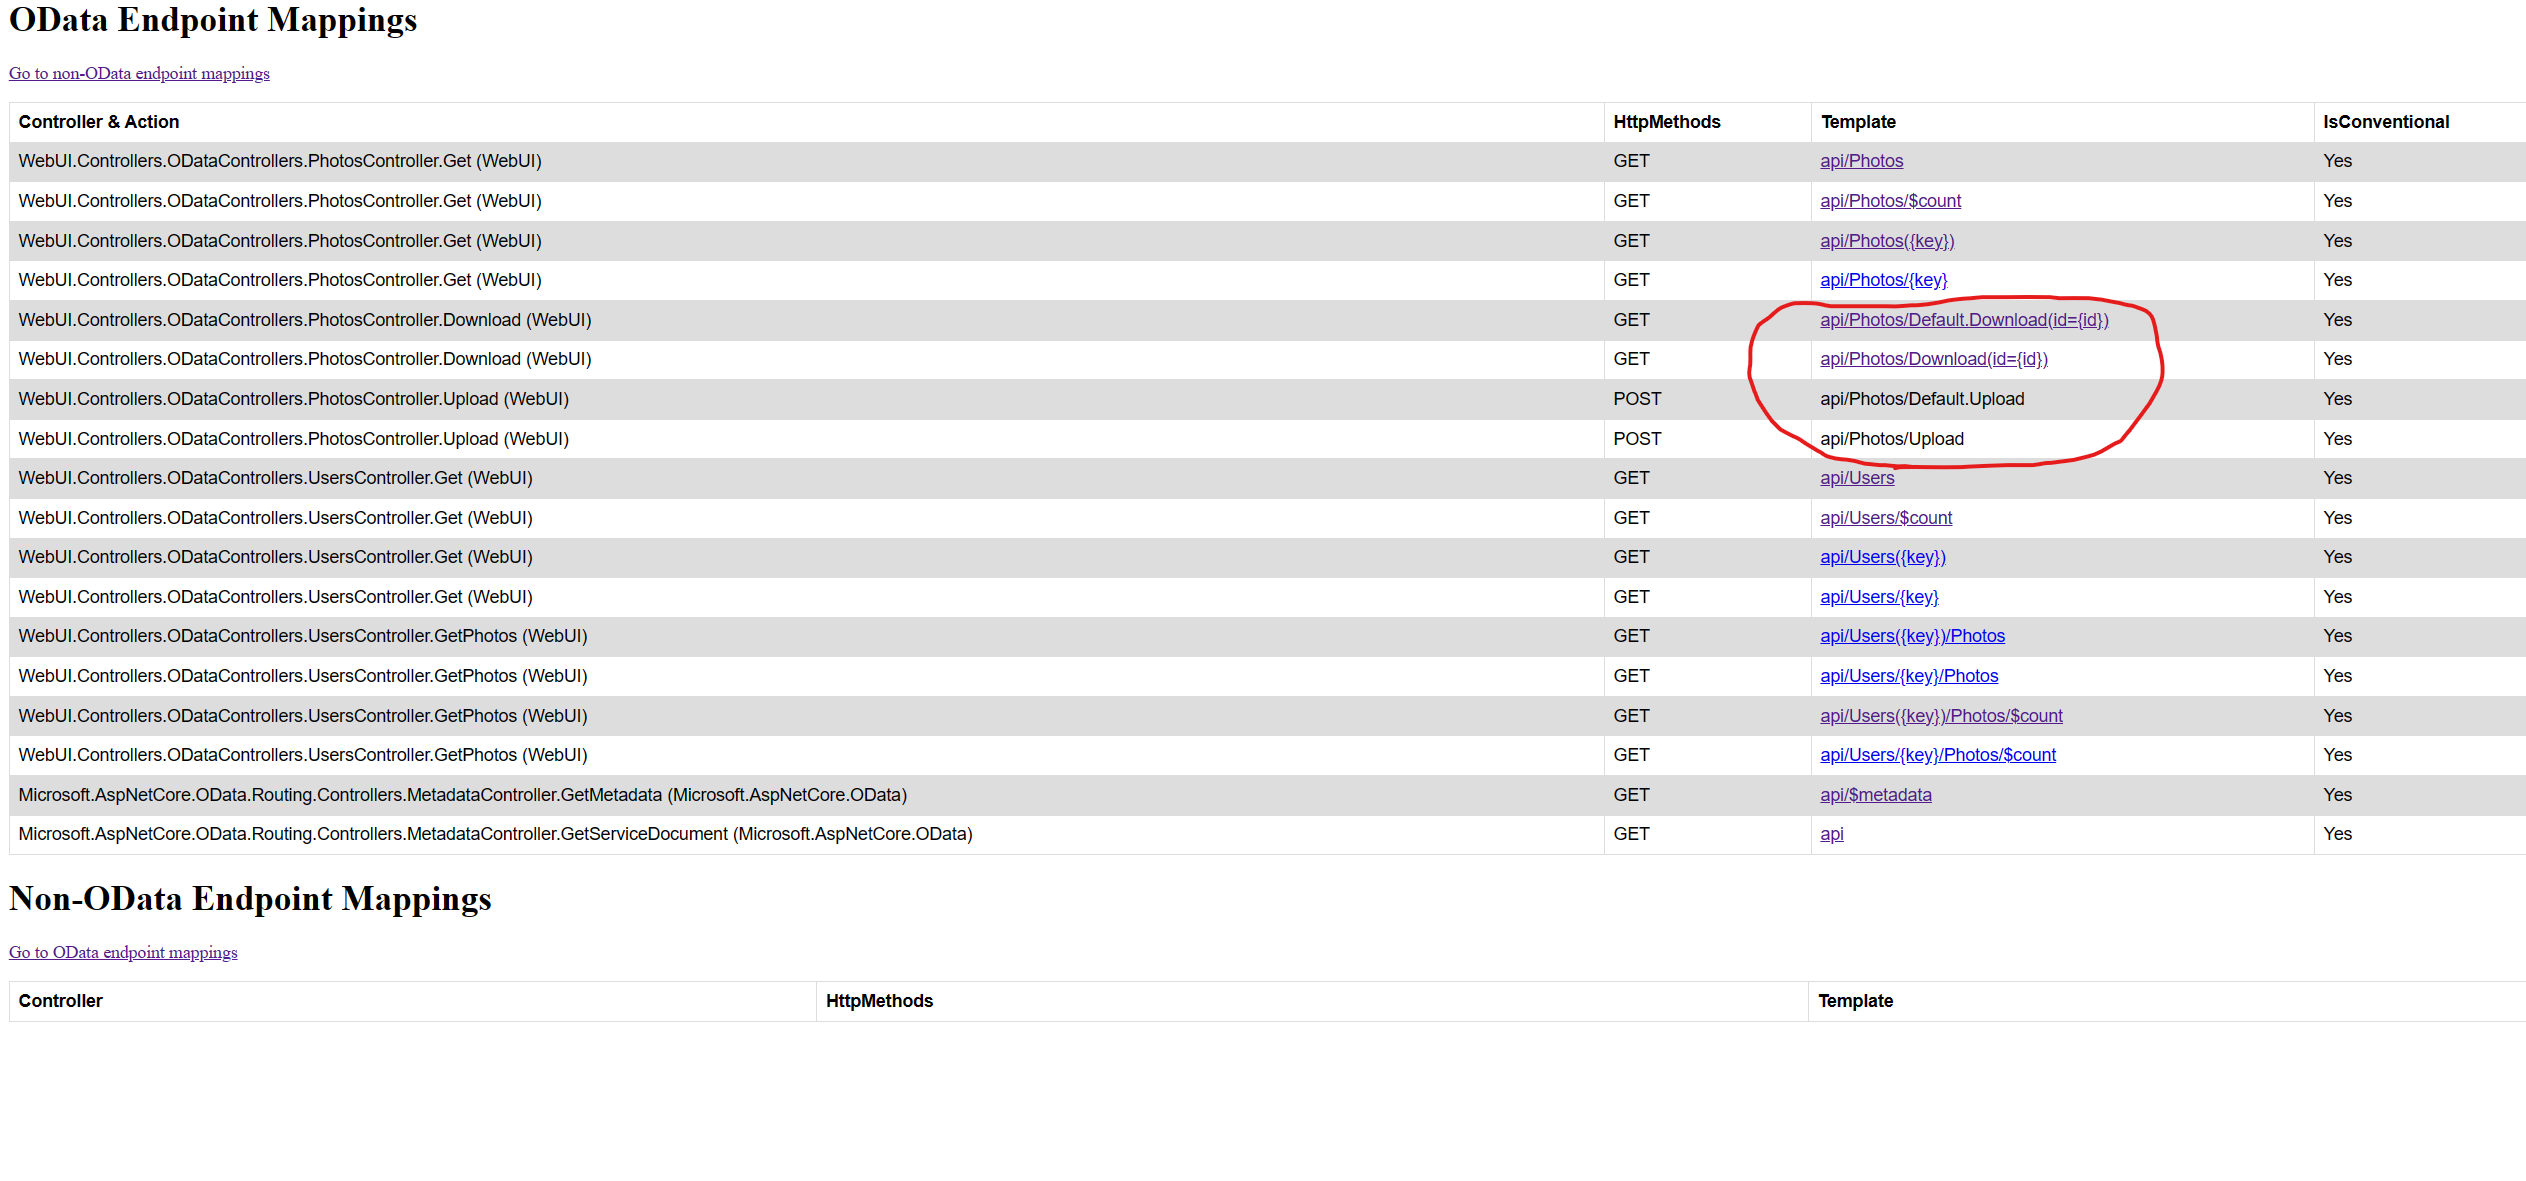Open the api/Users({key})/Photos/$count link
The height and width of the screenshot is (1181, 2526).
coord(1940,715)
